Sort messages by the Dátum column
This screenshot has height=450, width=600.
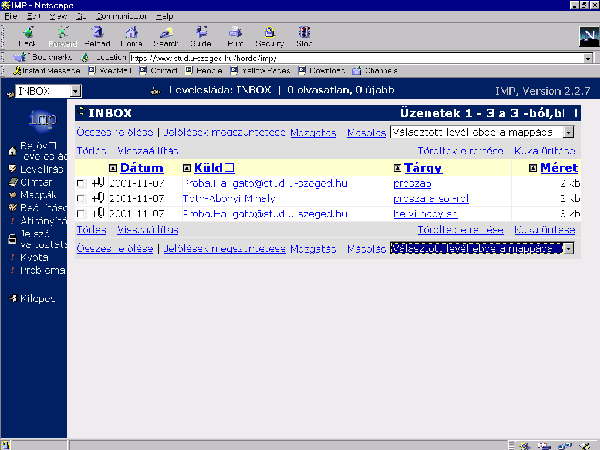pyautogui.click(x=141, y=168)
